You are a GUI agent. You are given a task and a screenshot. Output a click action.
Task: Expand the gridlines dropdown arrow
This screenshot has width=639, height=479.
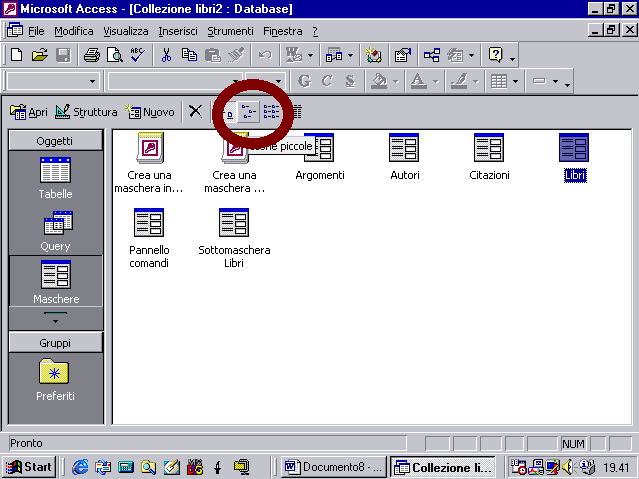(516, 82)
